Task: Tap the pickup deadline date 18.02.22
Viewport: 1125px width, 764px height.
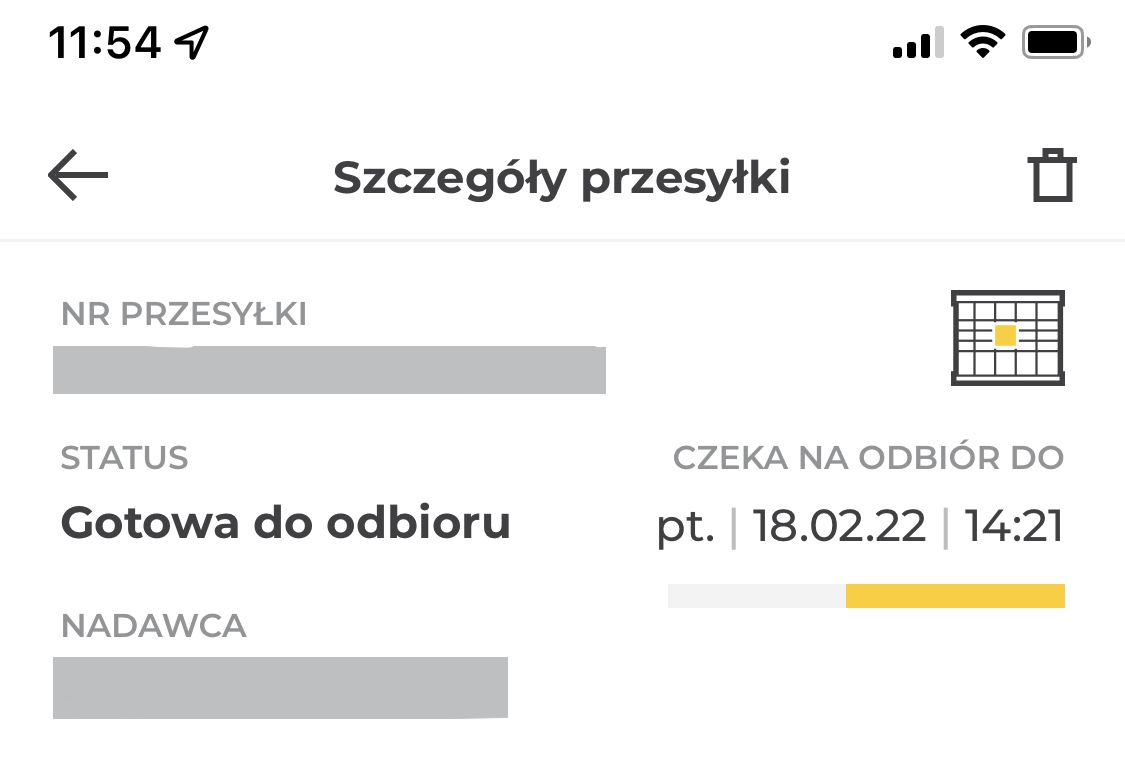Action: point(839,526)
